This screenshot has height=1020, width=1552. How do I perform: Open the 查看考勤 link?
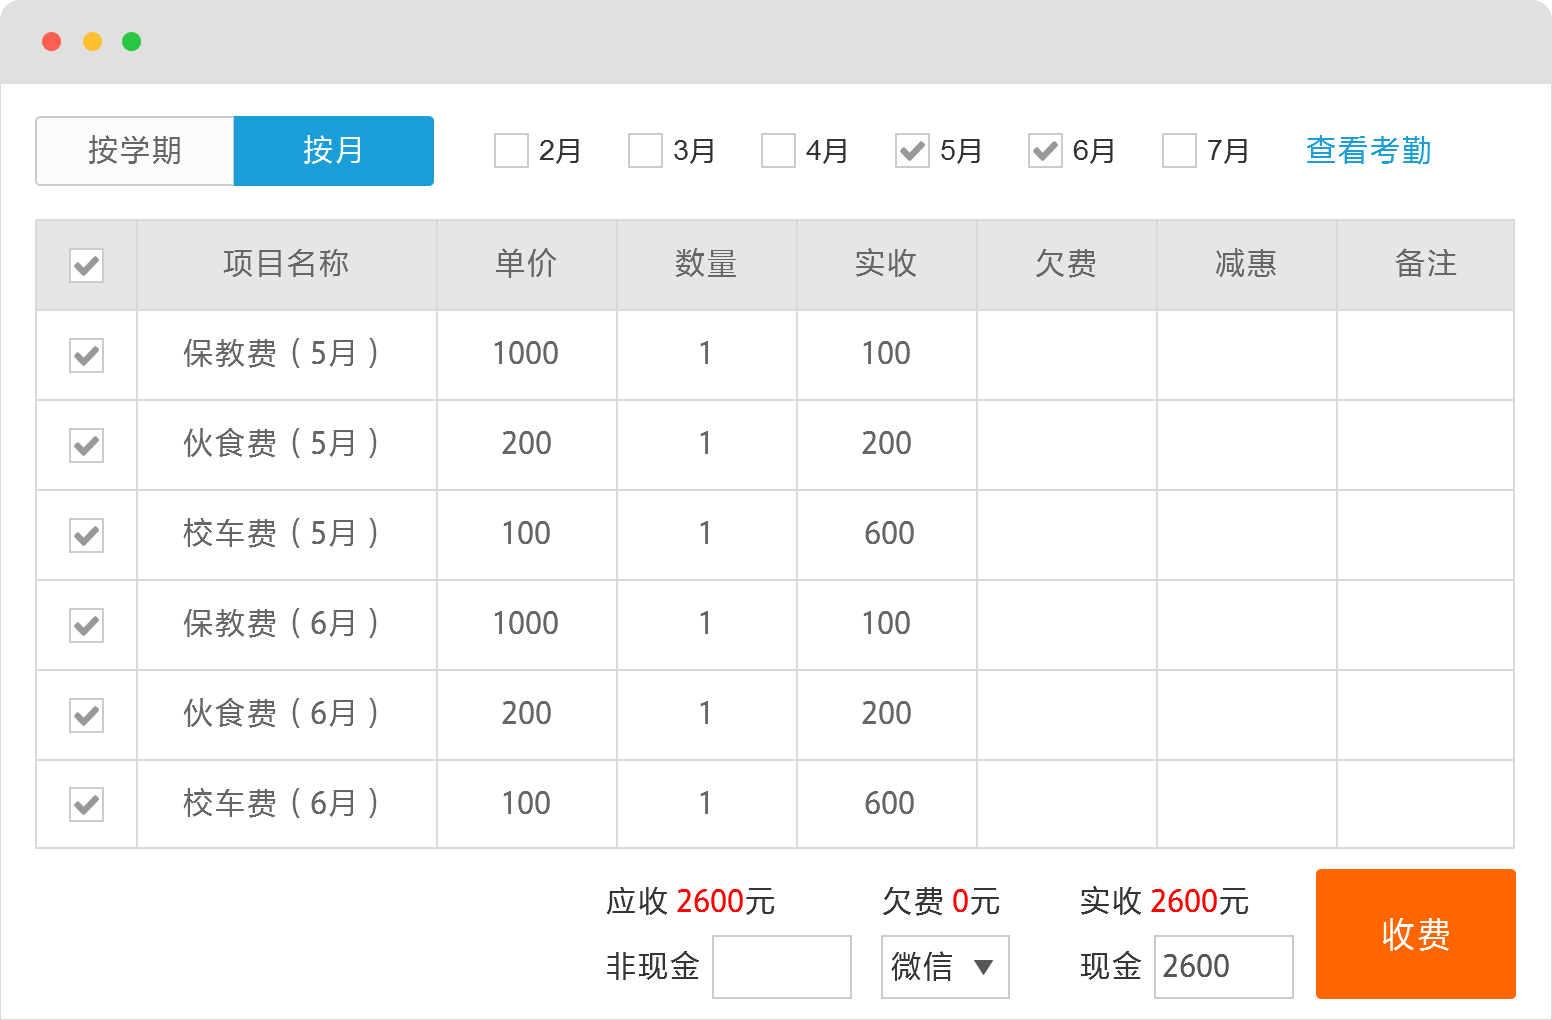point(1368,151)
